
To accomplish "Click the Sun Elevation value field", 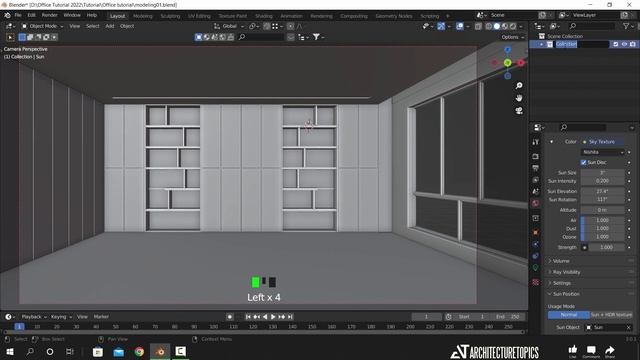I will point(602,191).
